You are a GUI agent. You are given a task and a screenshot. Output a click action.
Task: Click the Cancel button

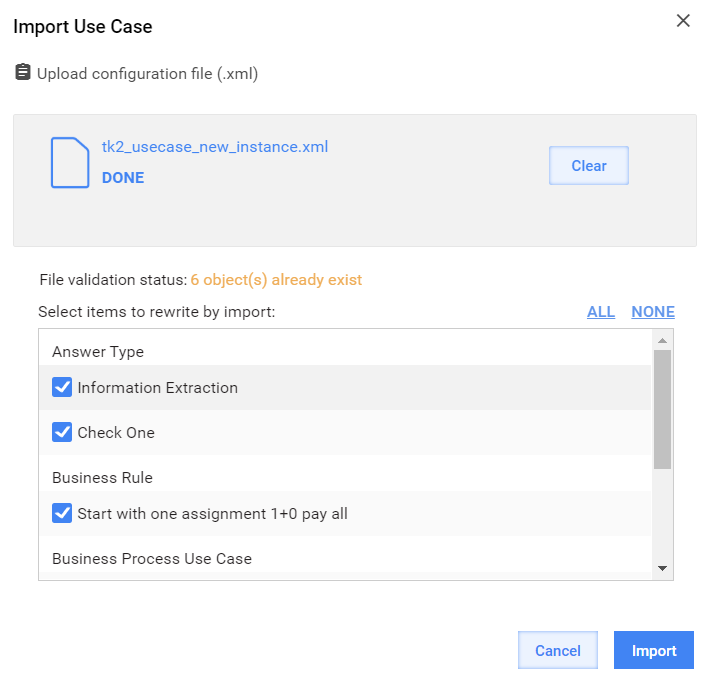558,650
